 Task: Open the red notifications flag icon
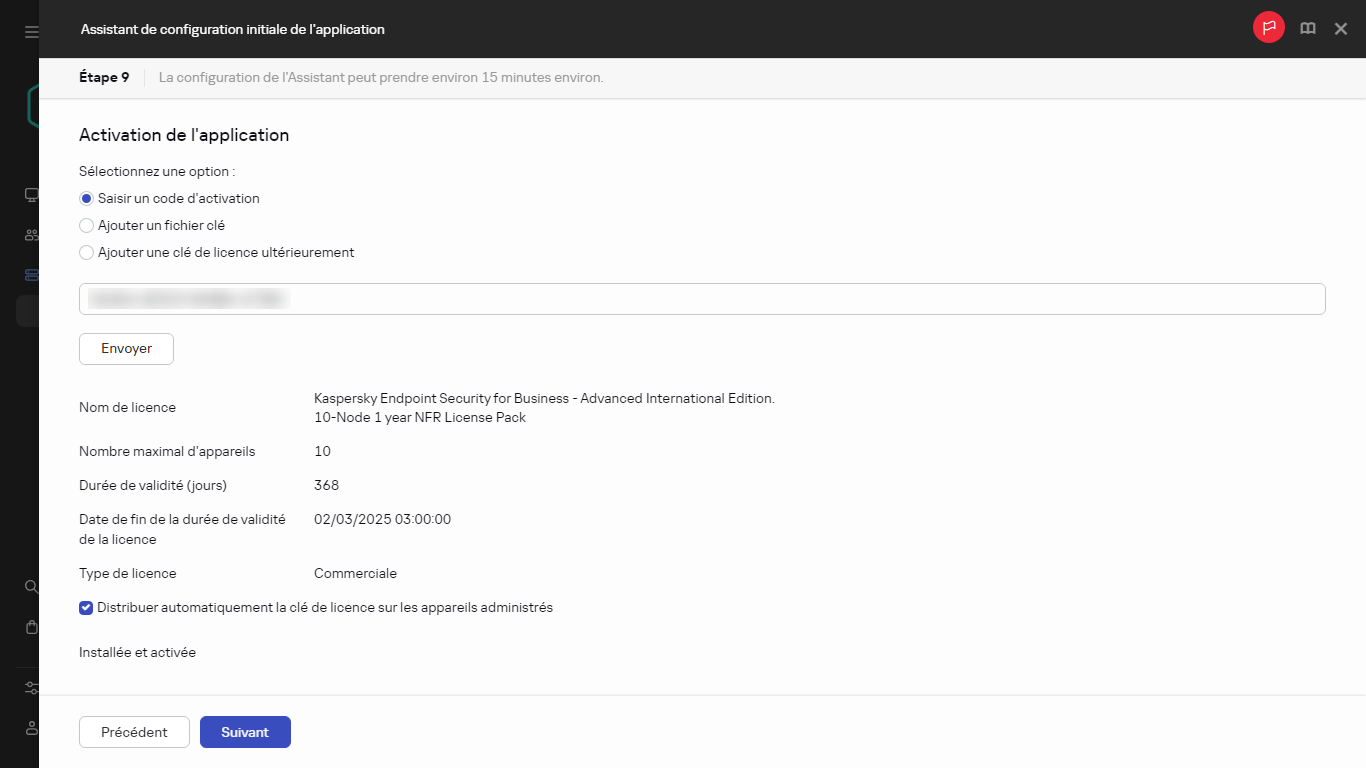click(x=1268, y=27)
